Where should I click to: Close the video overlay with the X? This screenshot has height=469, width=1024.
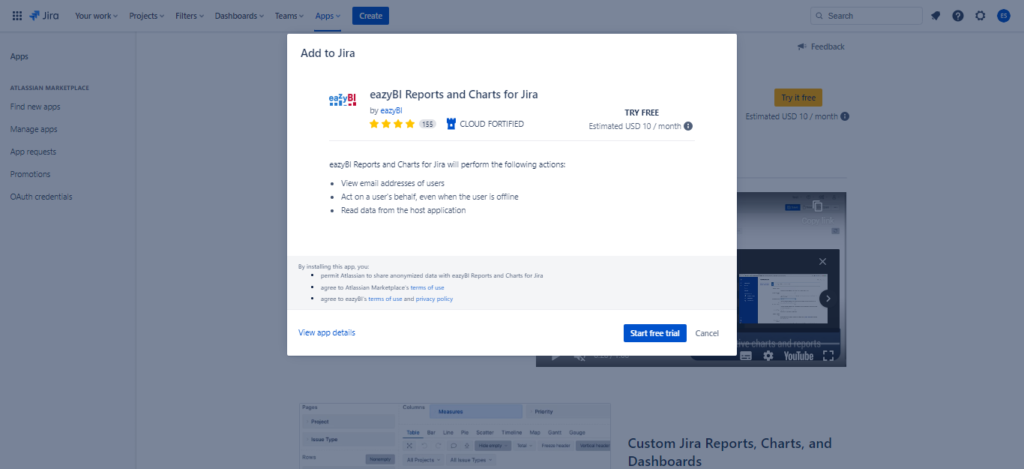(x=823, y=261)
